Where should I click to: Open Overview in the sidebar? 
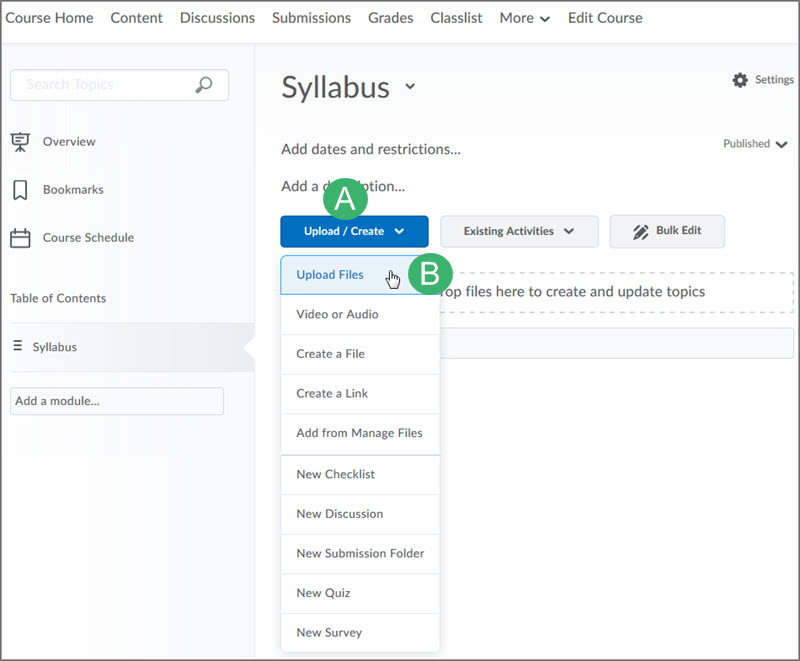[69, 142]
